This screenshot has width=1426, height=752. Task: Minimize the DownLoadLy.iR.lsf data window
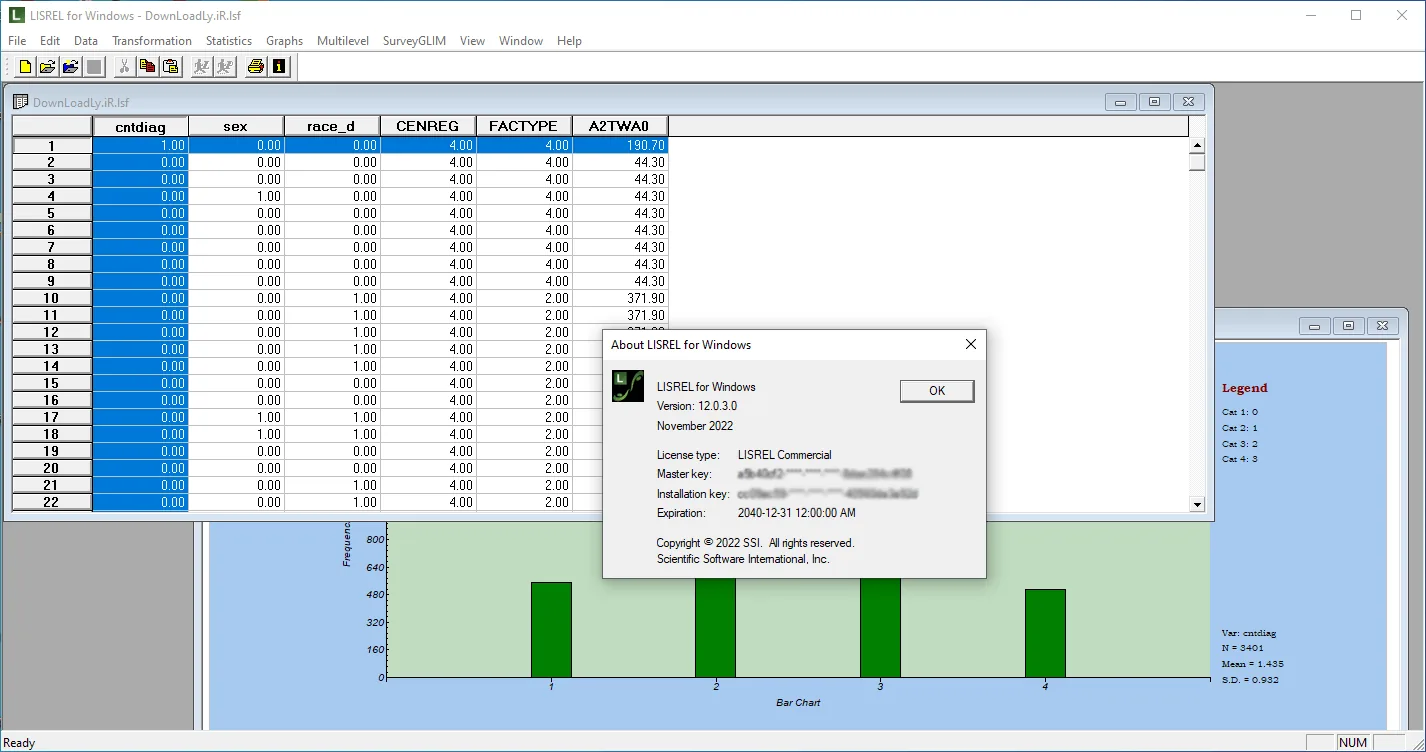1121,102
